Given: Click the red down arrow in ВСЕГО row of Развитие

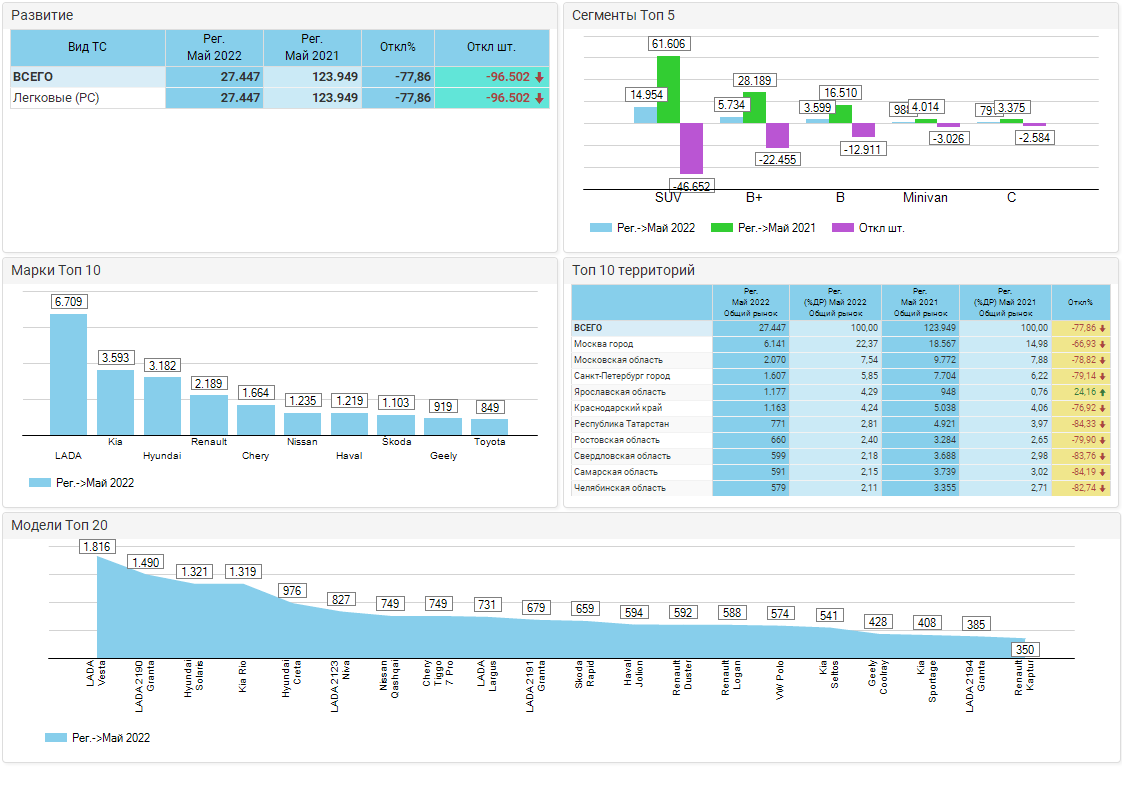Looking at the screenshot, I should [x=539, y=77].
